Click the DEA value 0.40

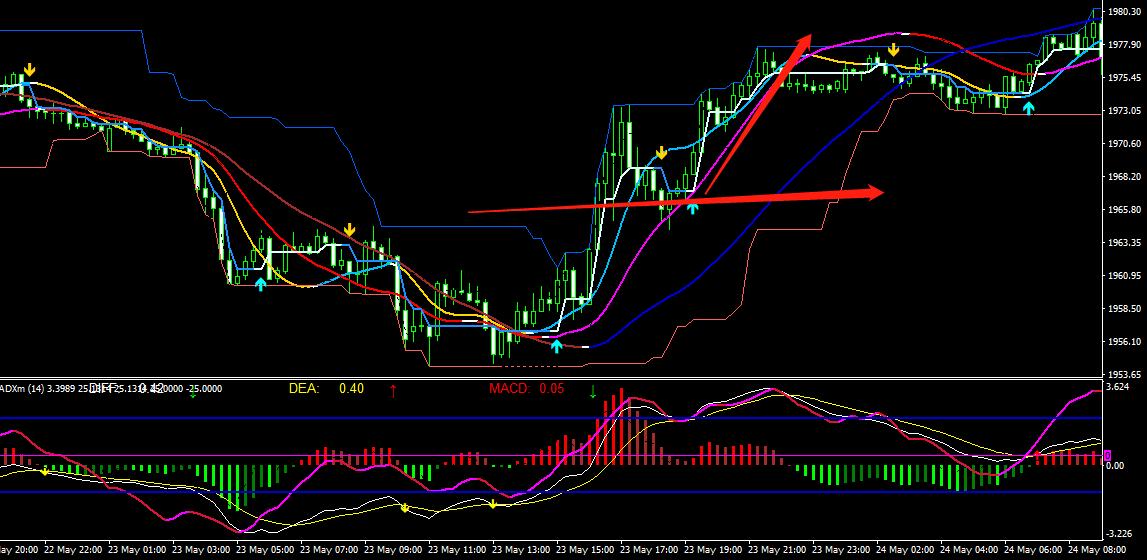pyautogui.click(x=351, y=389)
